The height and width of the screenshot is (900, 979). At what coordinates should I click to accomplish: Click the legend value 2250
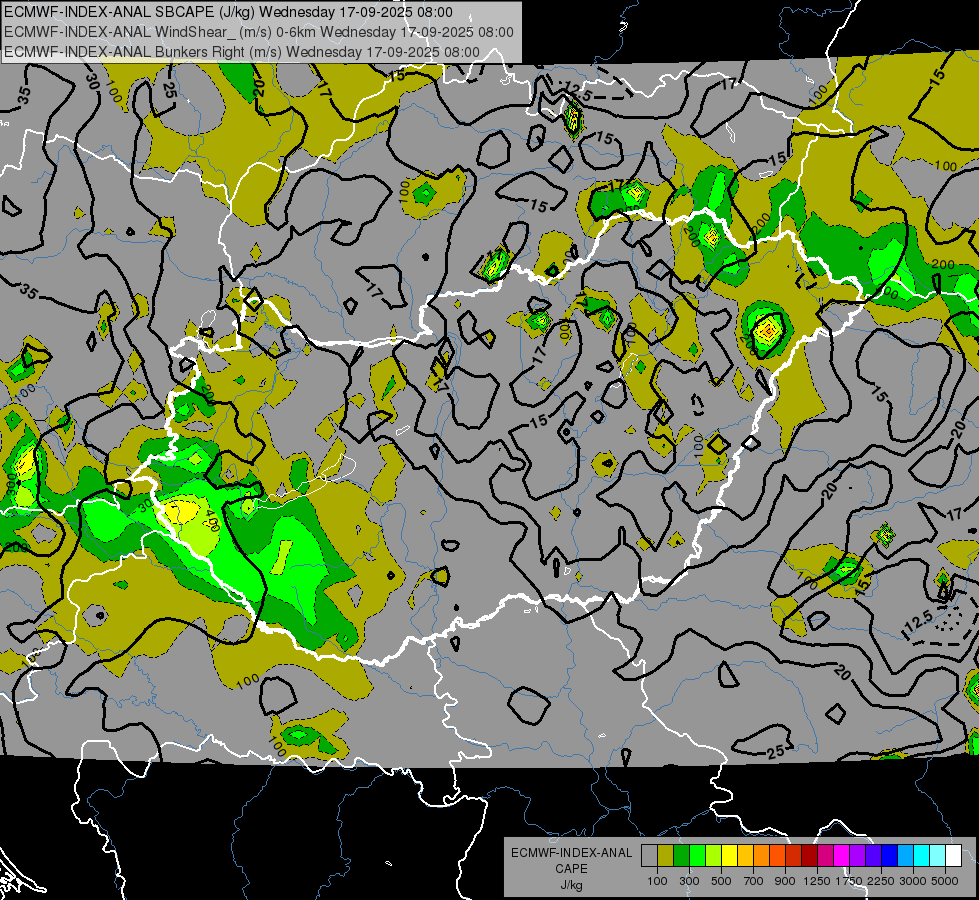pos(880,881)
